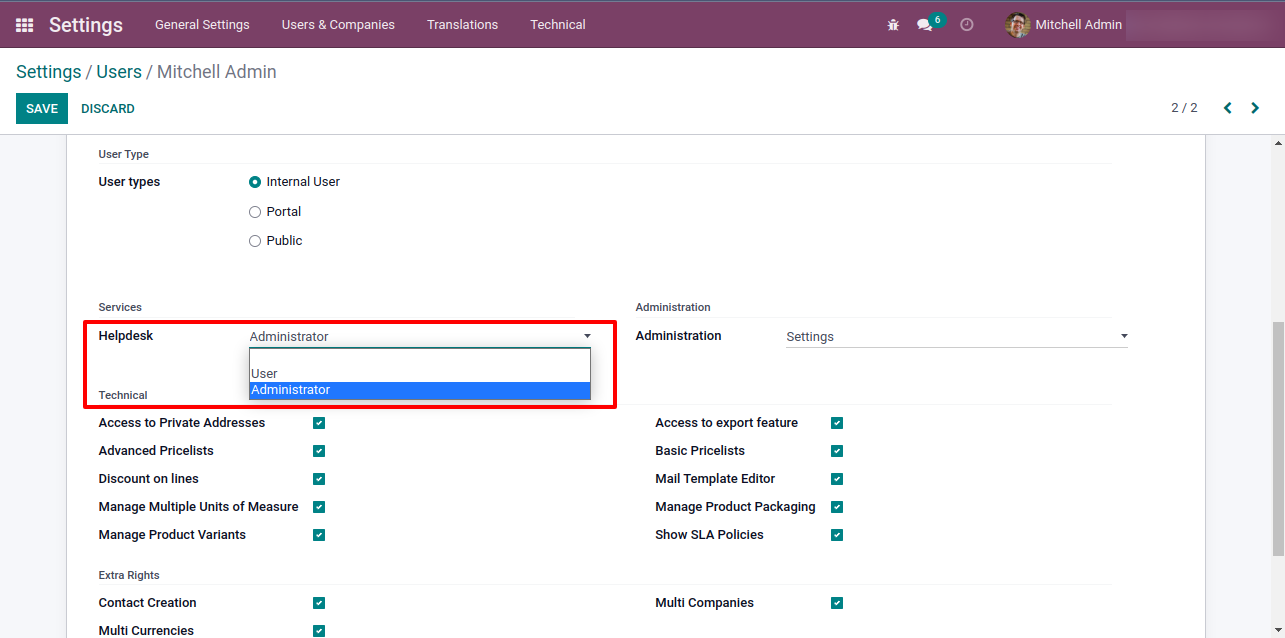Image resolution: width=1285 pixels, height=638 pixels.
Task: Toggle Mail Template Editor checkbox
Action: [x=837, y=479]
